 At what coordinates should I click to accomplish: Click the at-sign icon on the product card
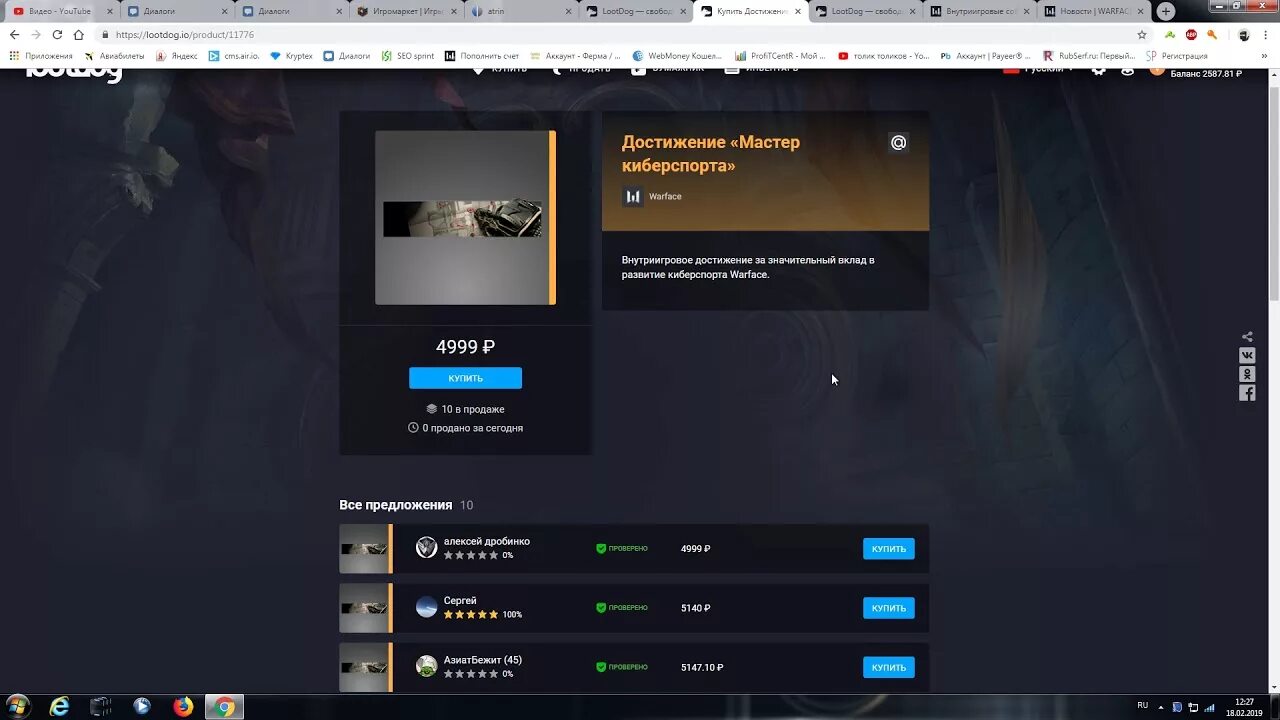(898, 143)
